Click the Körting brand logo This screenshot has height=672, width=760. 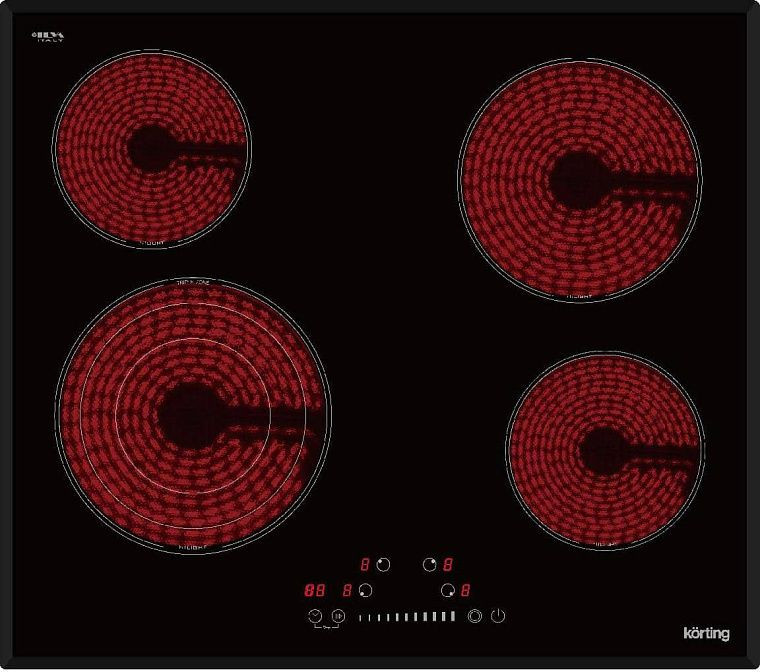pyautogui.click(x=706, y=633)
